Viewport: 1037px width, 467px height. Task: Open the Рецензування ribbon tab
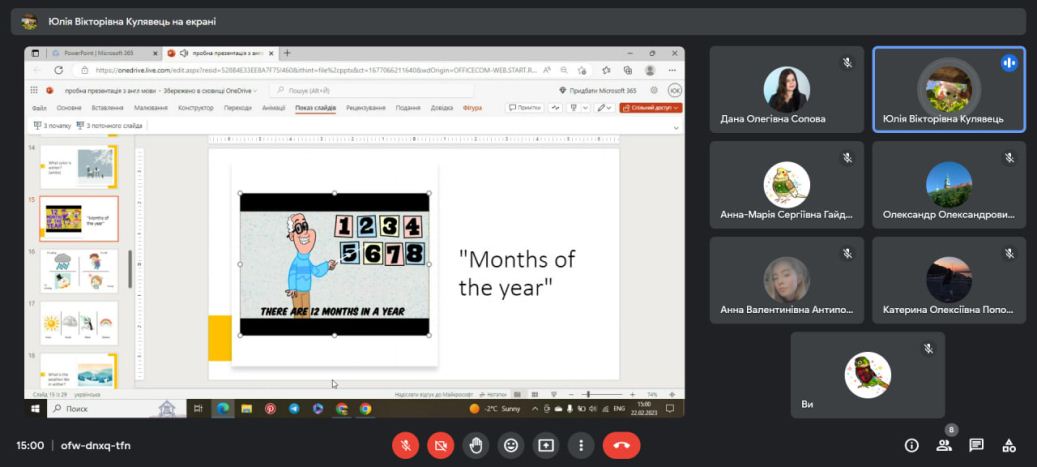[x=366, y=108]
